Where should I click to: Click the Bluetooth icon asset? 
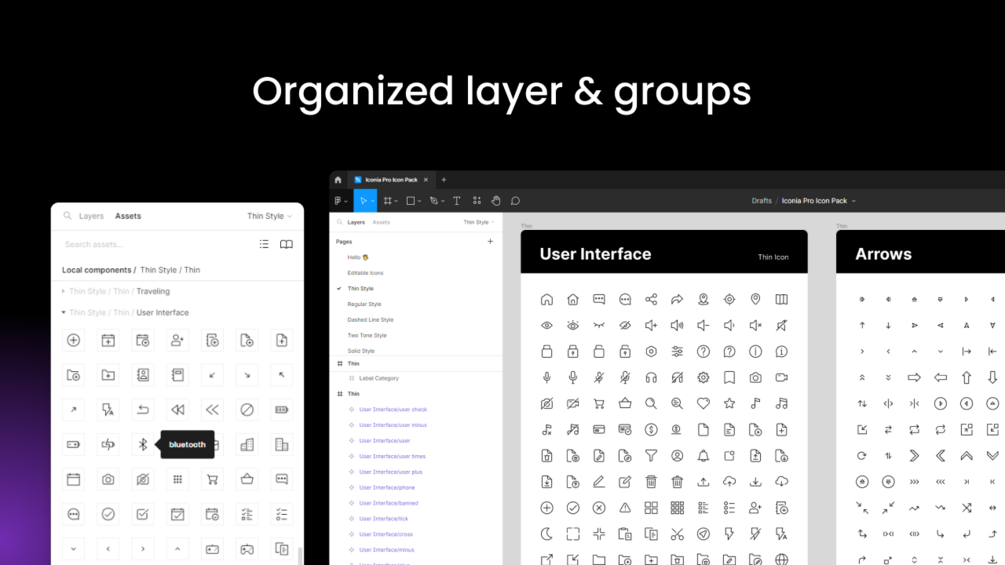point(143,444)
